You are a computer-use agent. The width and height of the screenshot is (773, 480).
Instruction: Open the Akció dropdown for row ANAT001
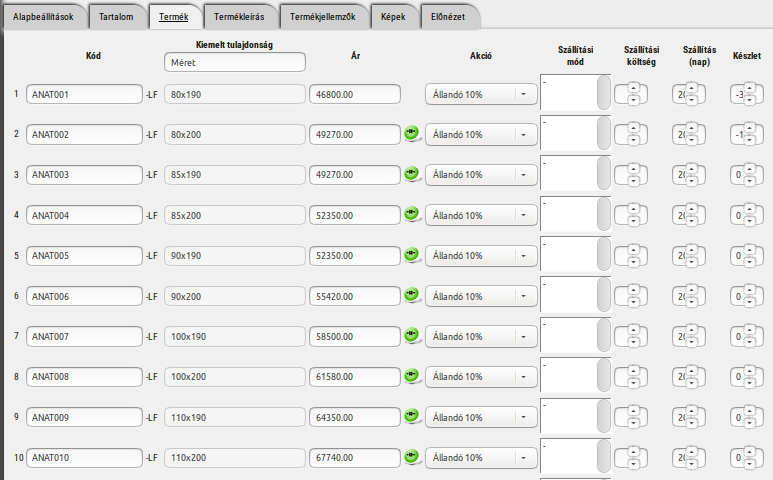click(481, 94)
